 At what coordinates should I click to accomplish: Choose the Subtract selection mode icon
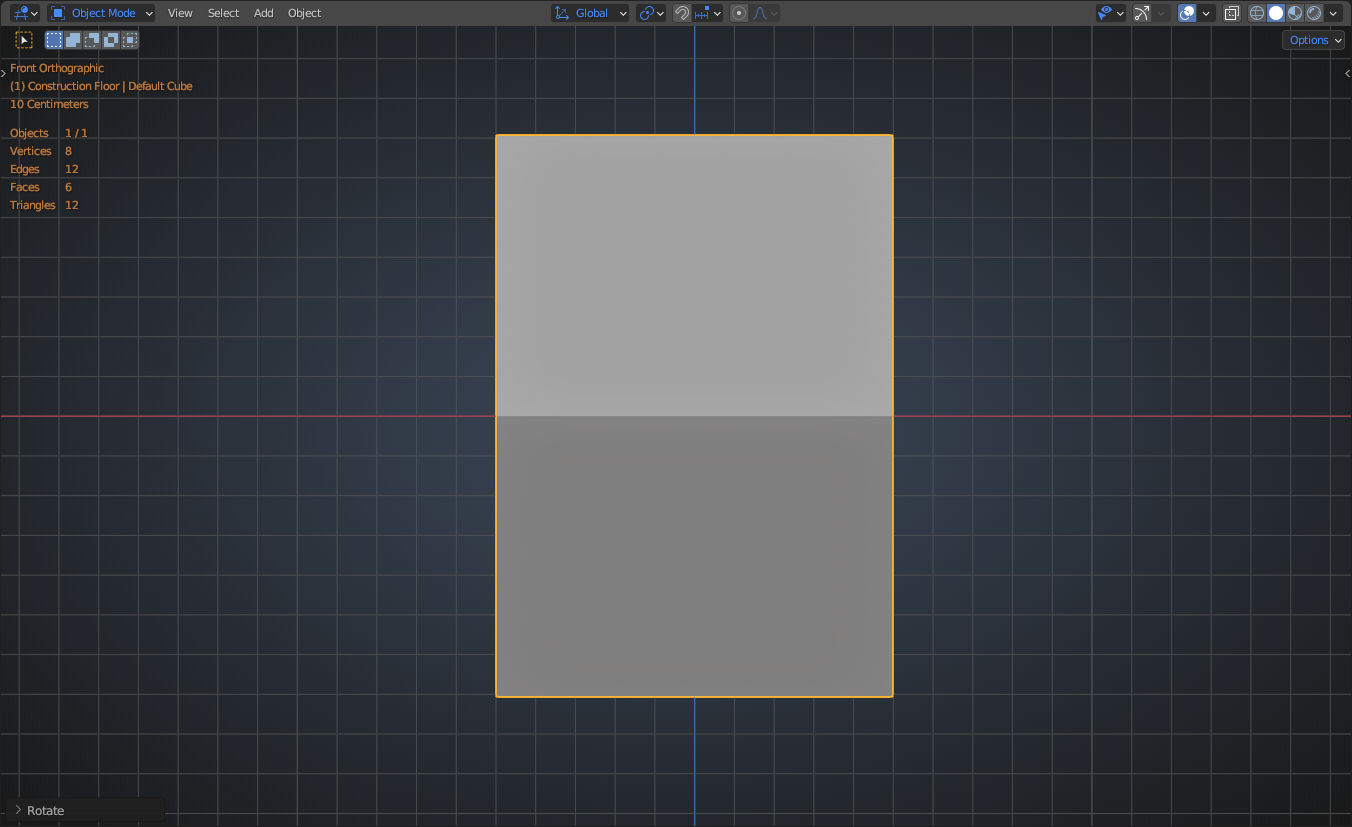(x=92, y=40)
